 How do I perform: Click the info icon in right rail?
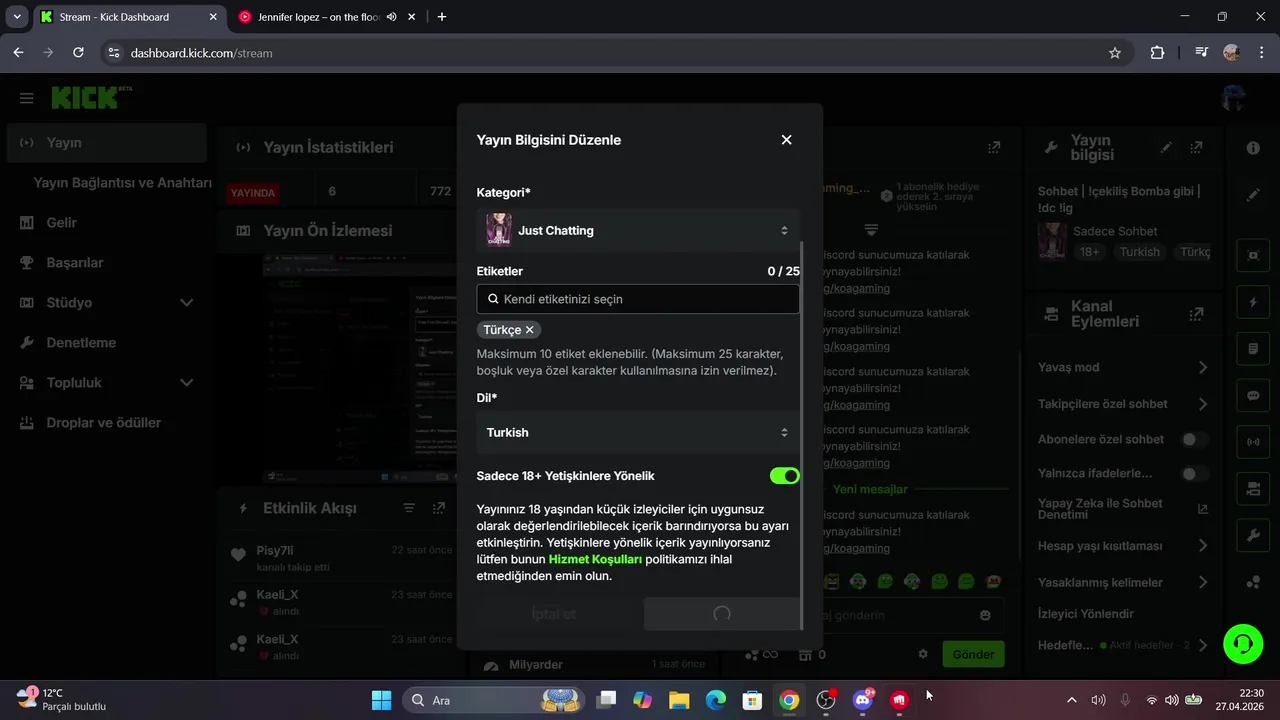pyautogui.click(x=1253, y=148)
